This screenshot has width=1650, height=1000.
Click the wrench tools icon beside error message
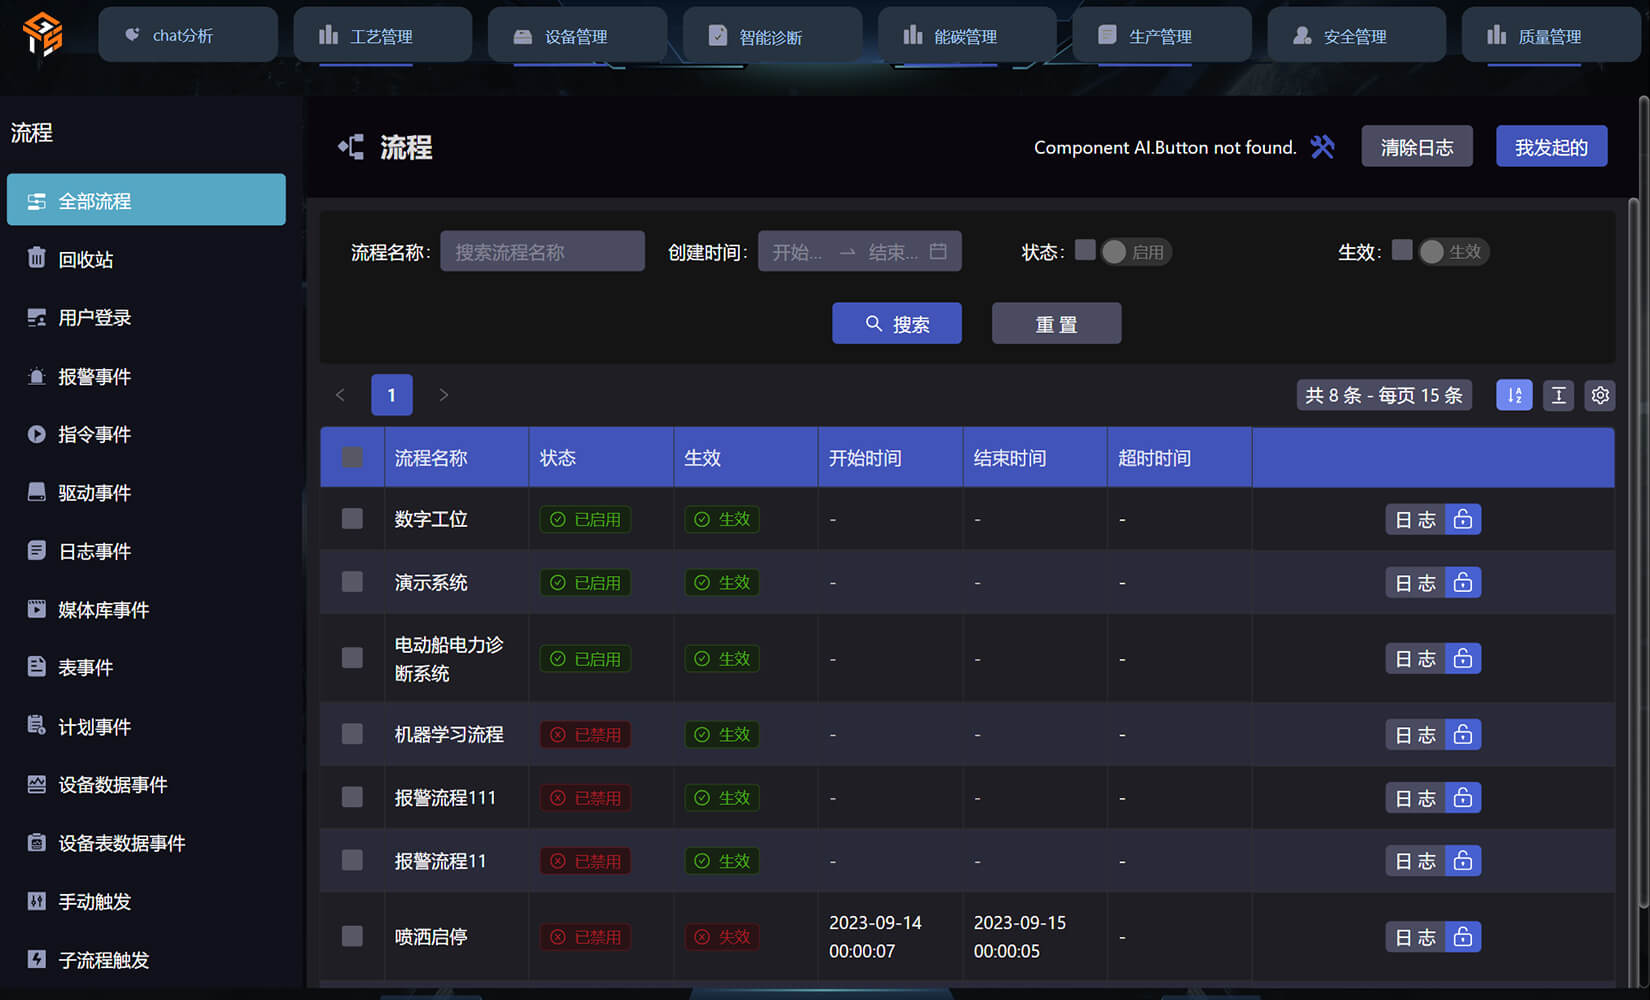click(1322, 147)
